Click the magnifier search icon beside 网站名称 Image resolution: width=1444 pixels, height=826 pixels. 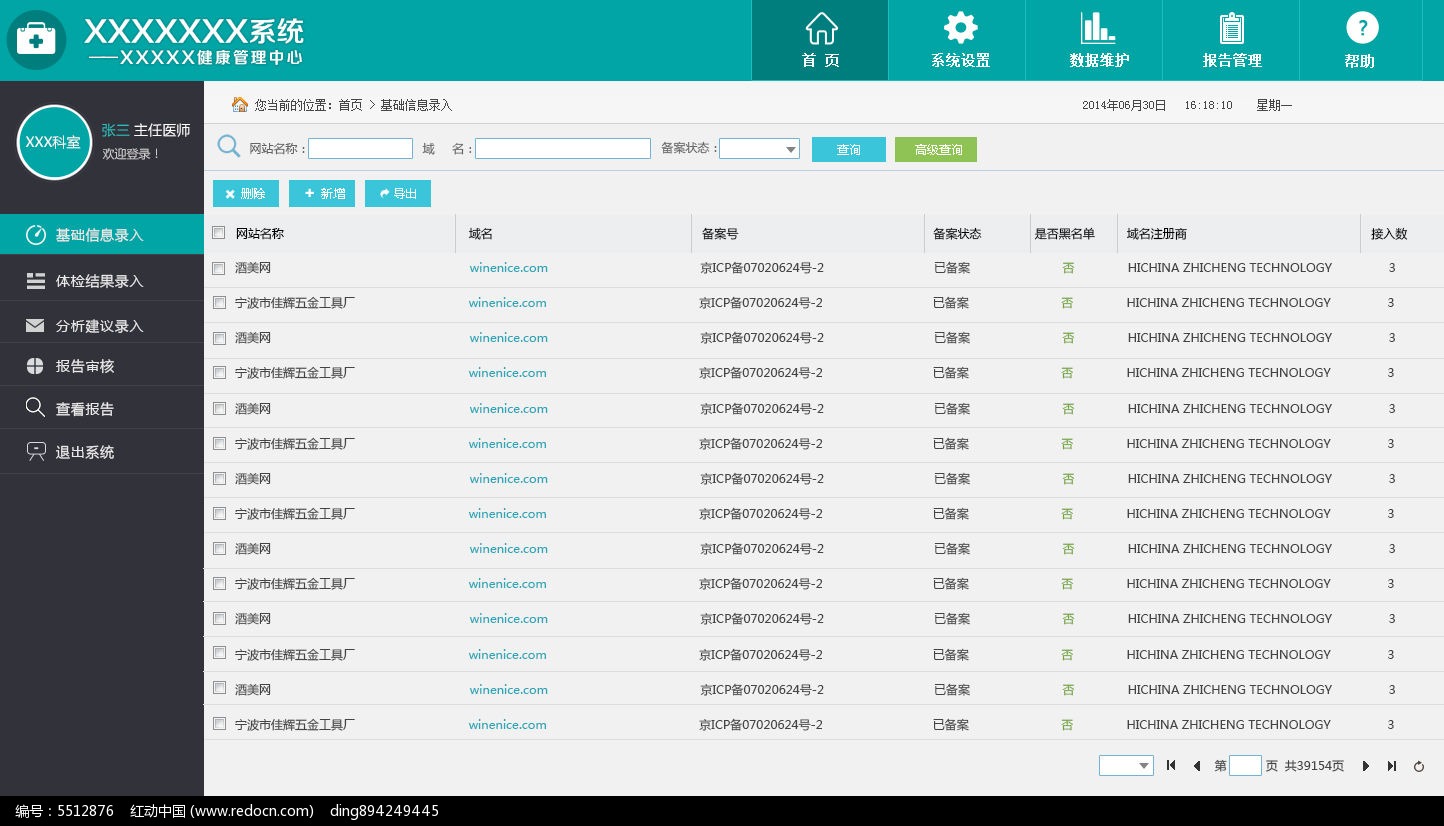coord(229,147)
